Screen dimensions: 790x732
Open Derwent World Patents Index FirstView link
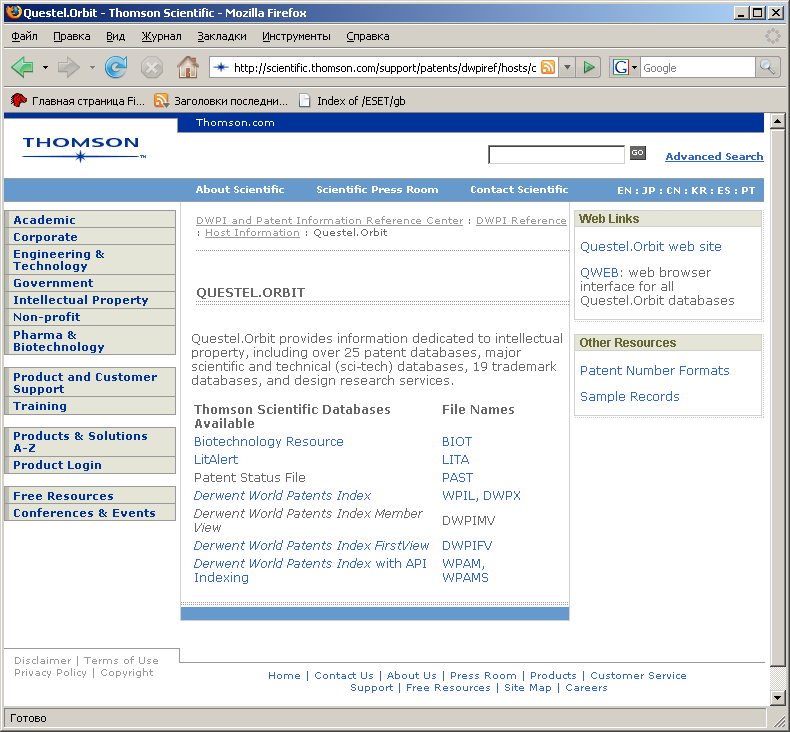click(311, 546)
